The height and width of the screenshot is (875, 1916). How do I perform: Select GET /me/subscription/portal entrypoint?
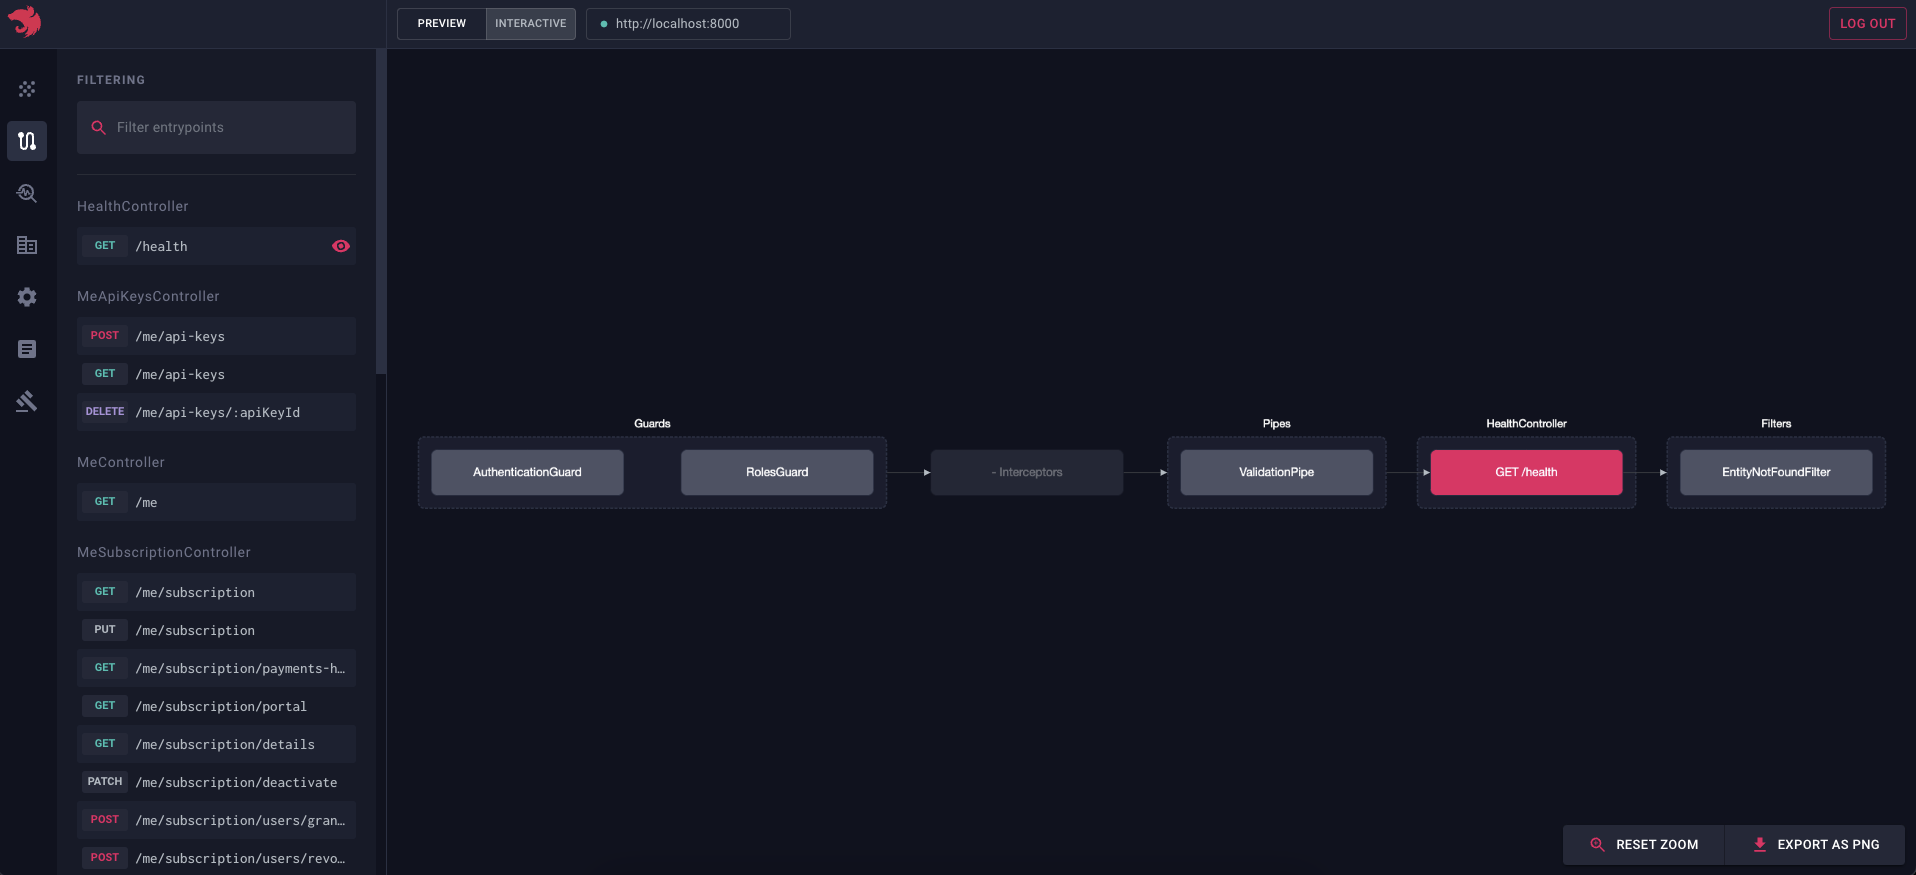point(216,706)
